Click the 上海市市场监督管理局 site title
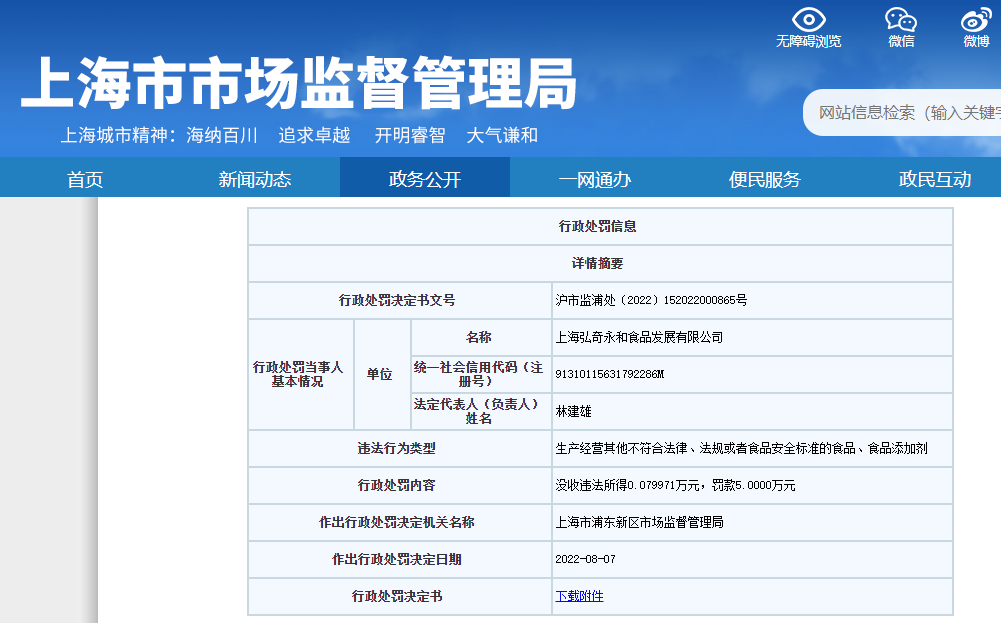Image resolution: width=1001 pixels, height=623 pixels. point(299,83)
